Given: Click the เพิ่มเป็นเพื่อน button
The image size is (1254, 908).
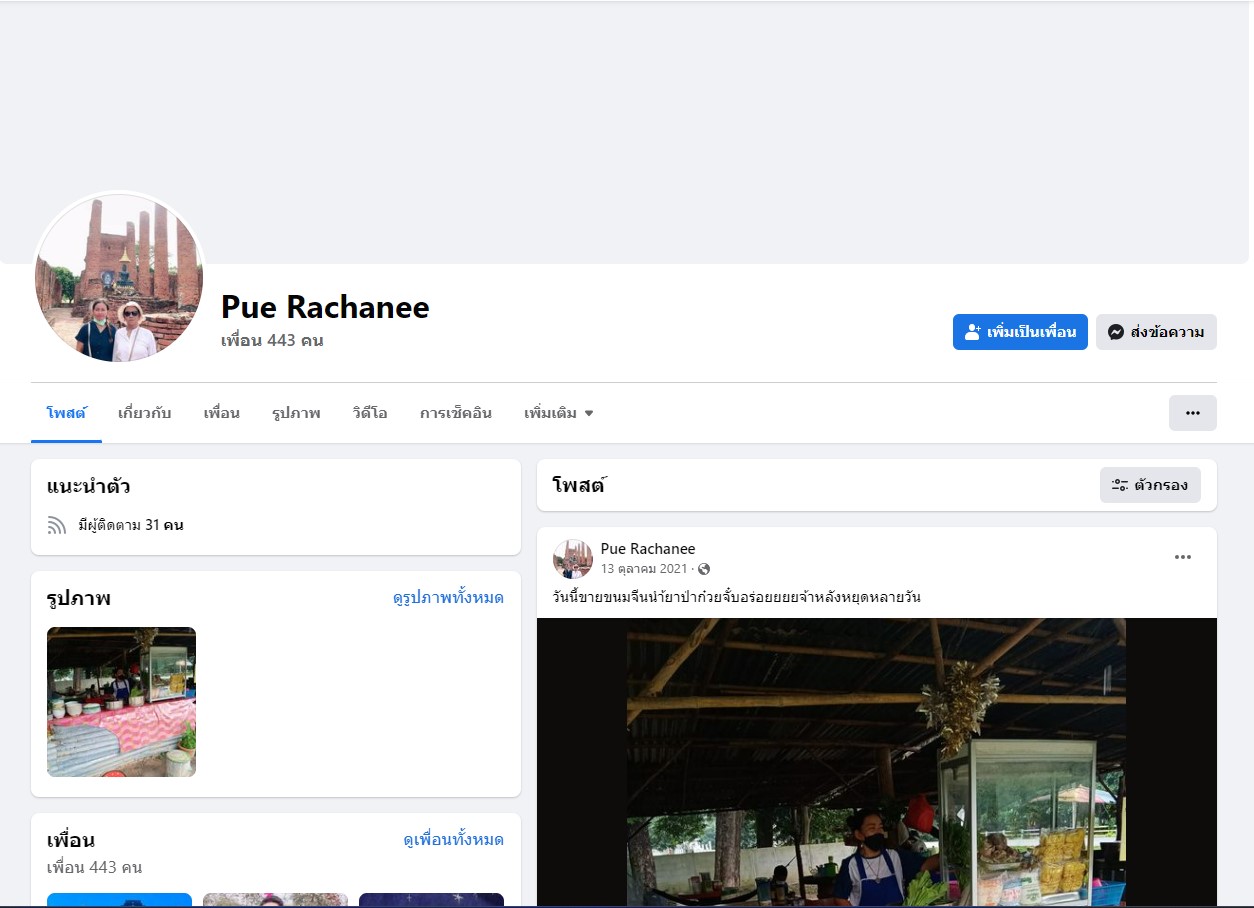Looking at the screenshot, I should [x=1020, y=332].
